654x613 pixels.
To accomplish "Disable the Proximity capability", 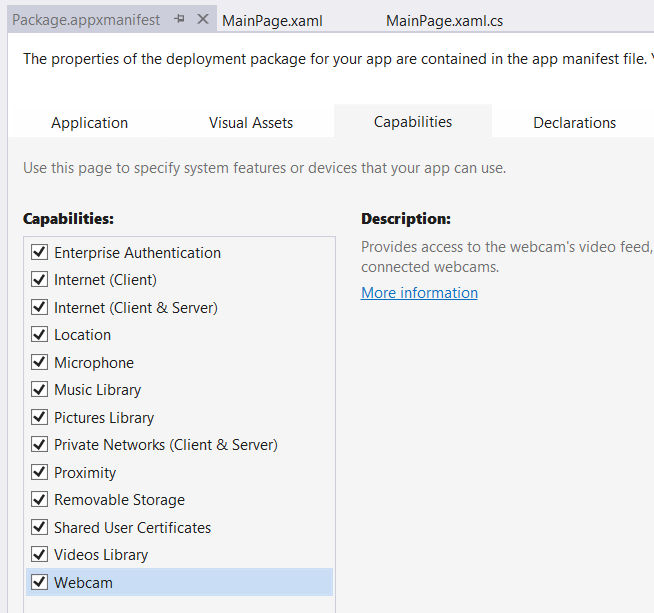I will point(40,472).
